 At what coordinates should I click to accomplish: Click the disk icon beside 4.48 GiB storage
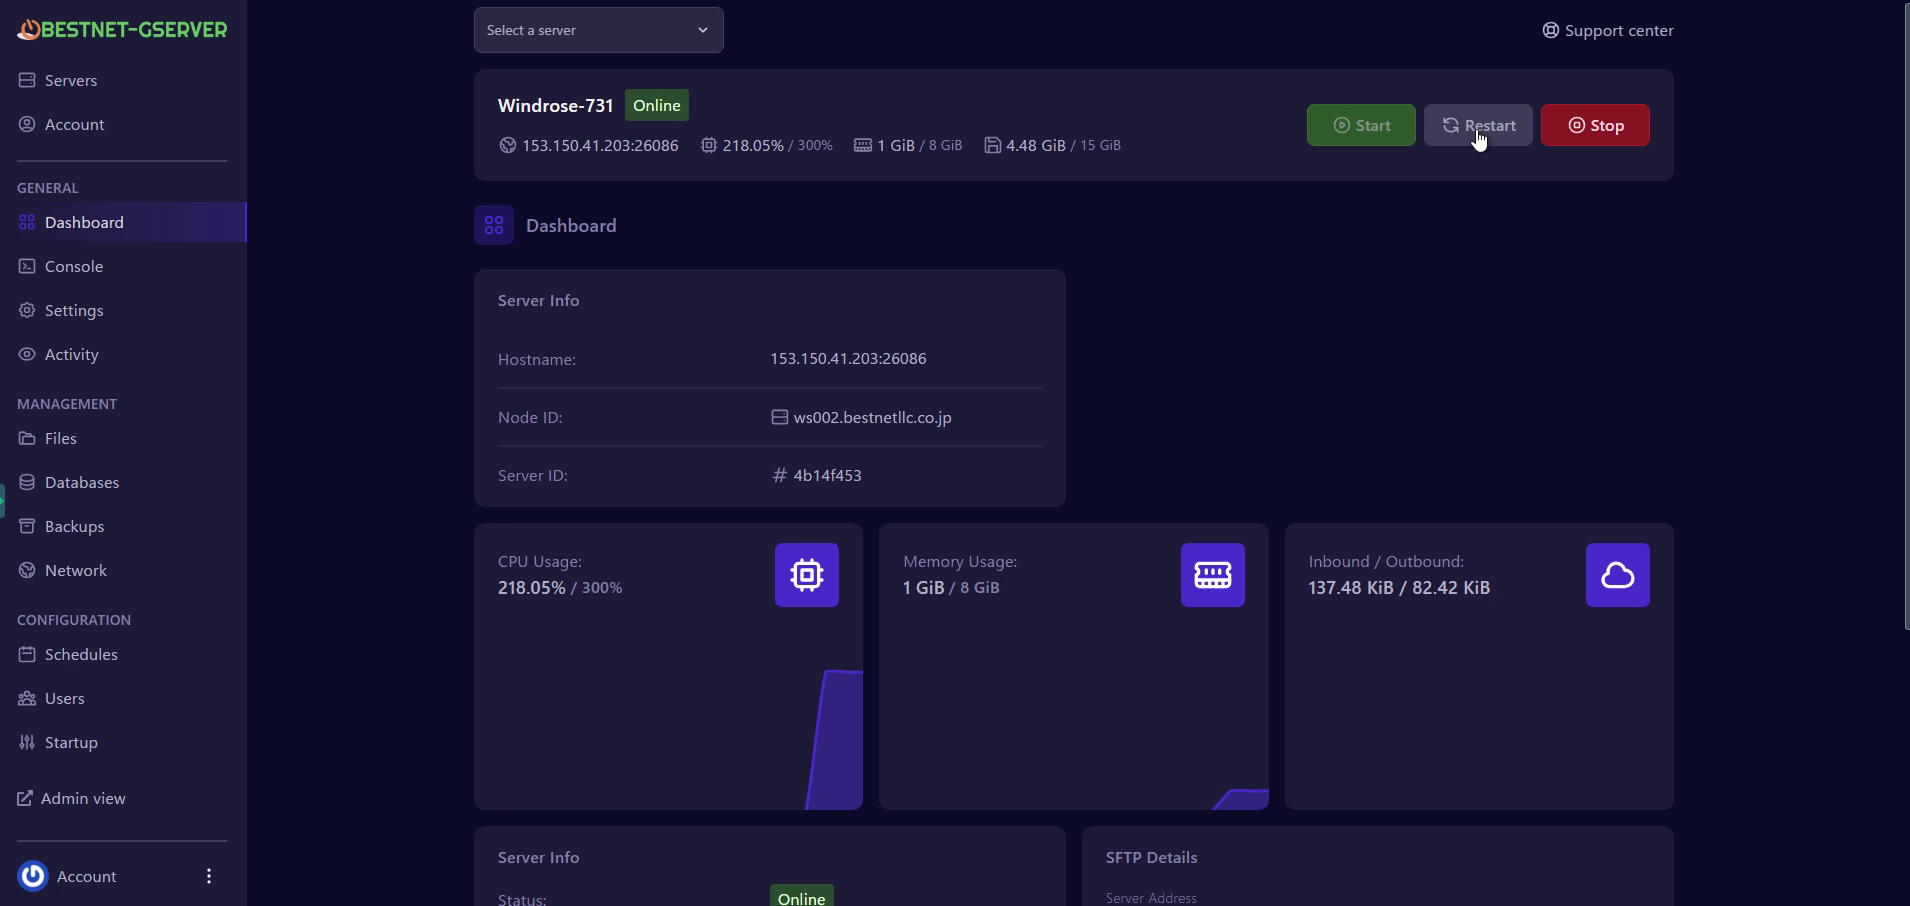coord(992,146)
